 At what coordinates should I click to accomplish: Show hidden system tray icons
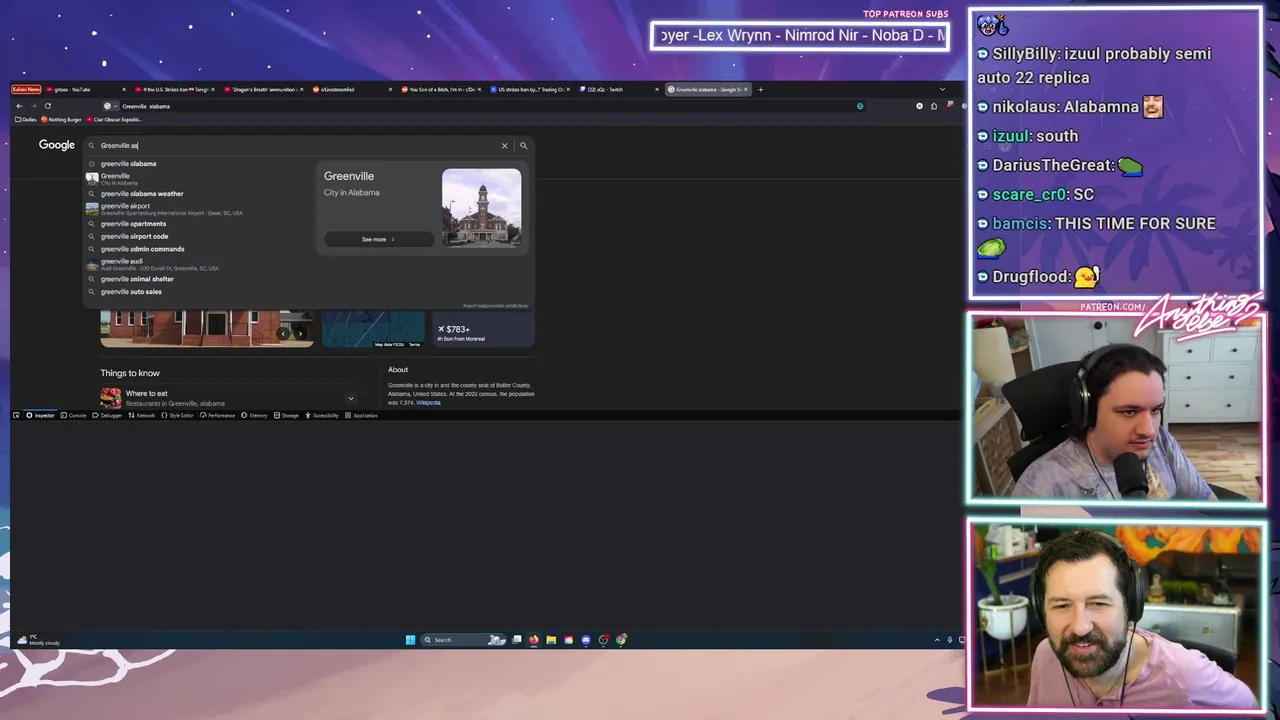pyautogui.click(x=937, y=640)
